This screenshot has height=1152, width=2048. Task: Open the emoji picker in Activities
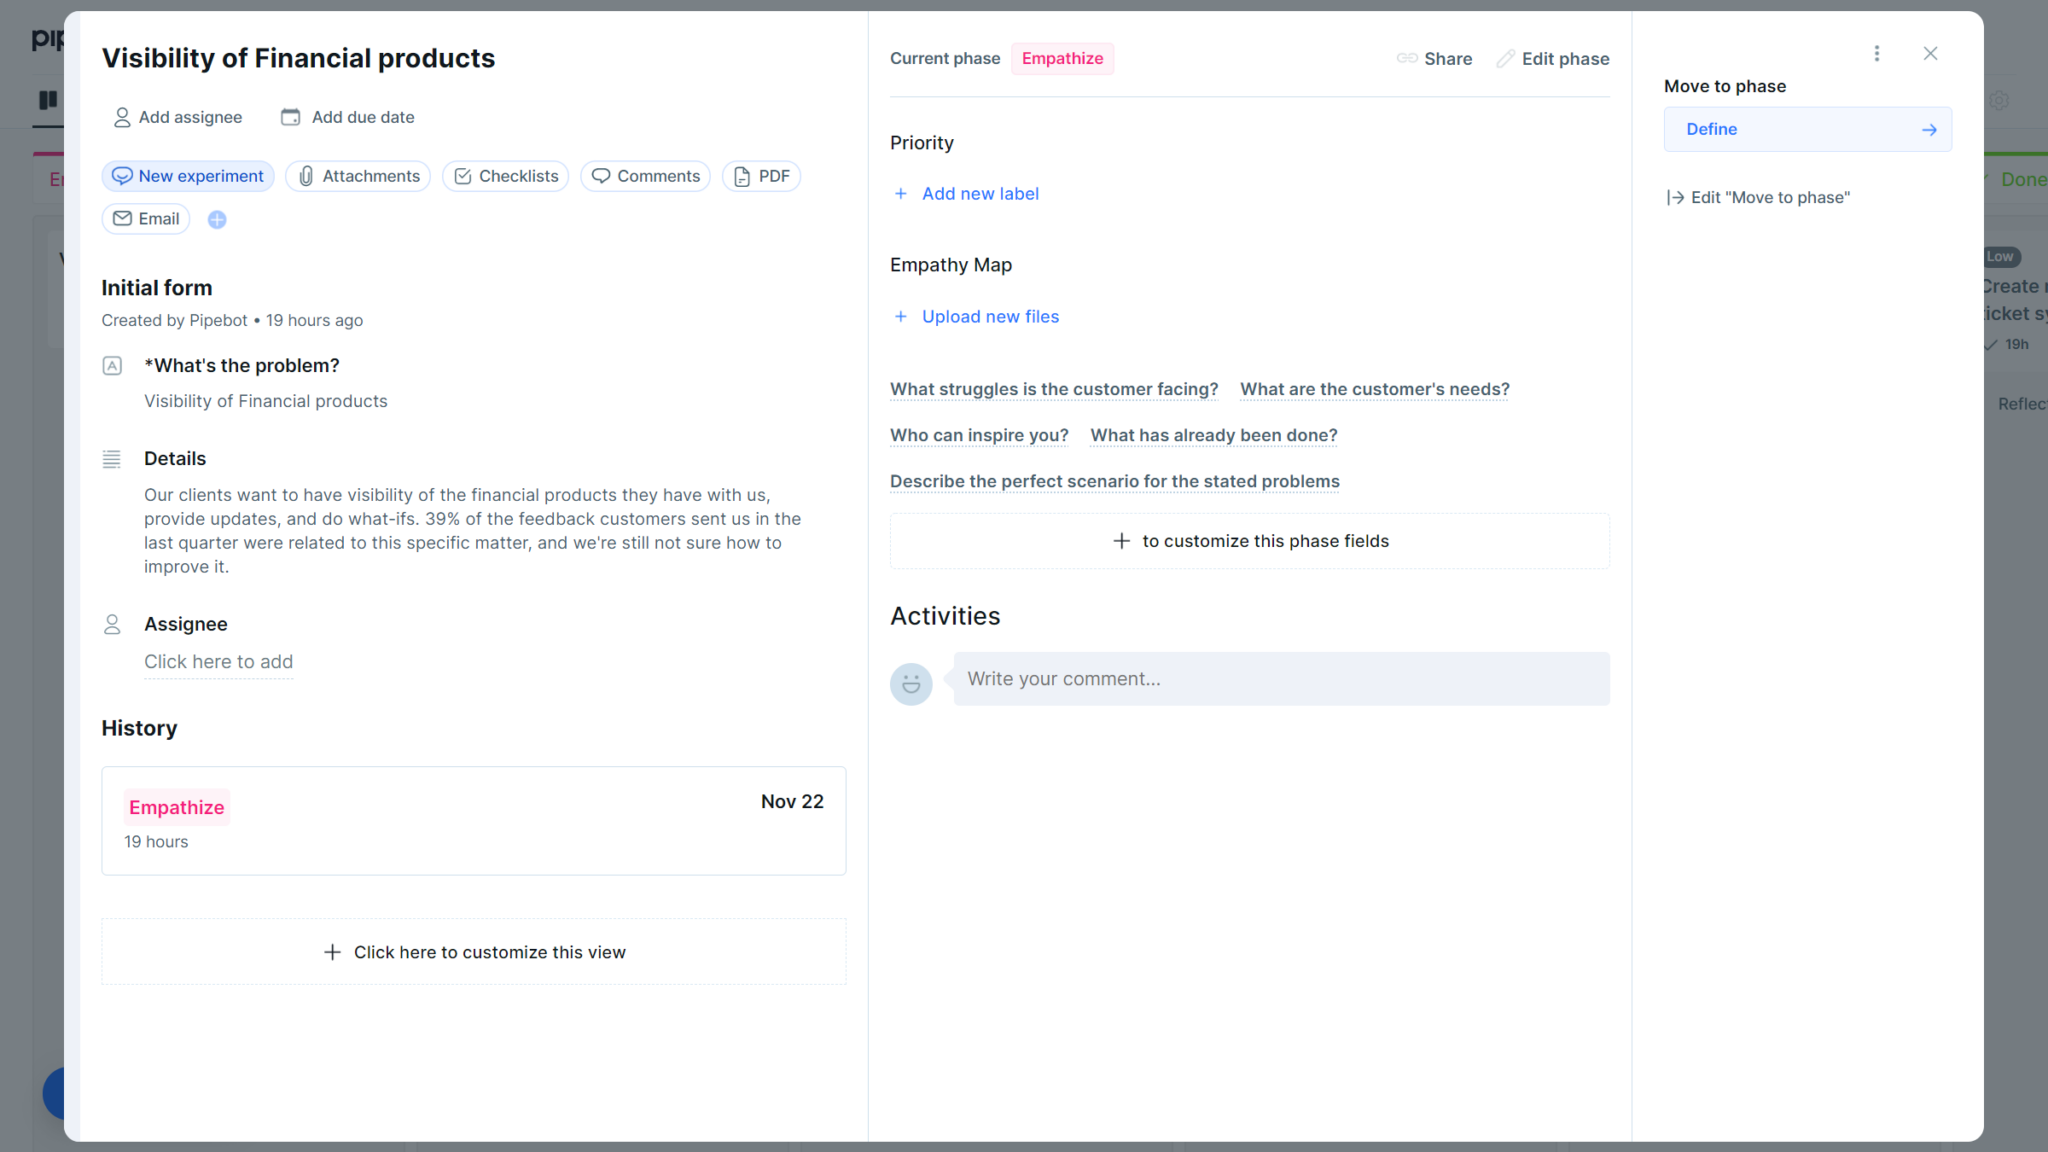point(910,683)
